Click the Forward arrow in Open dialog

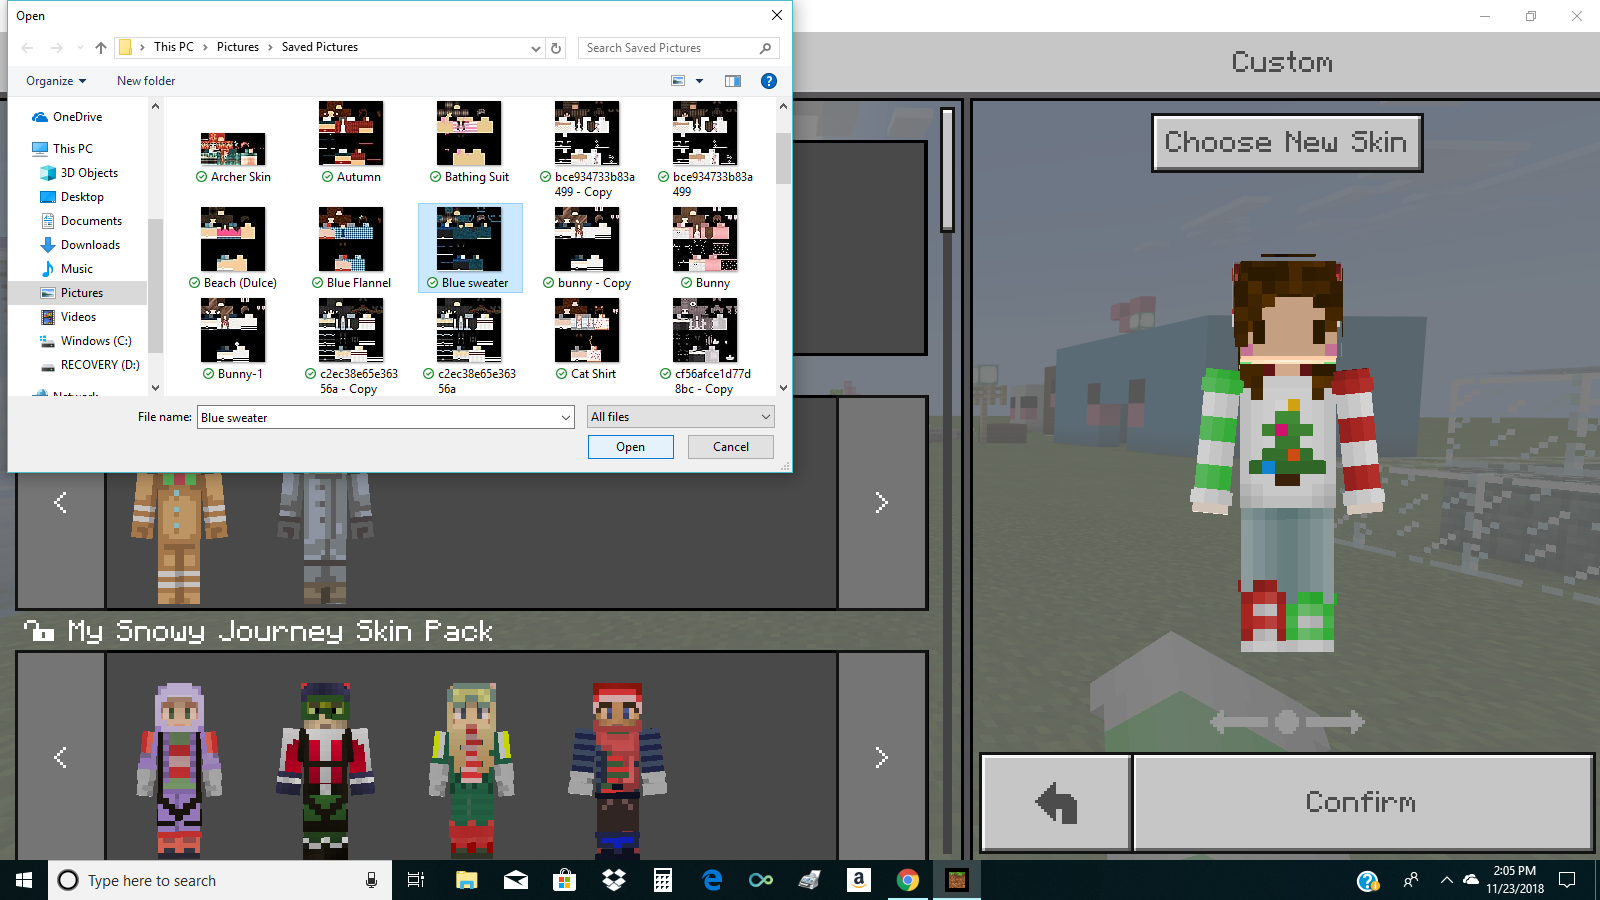pos(57,47)
